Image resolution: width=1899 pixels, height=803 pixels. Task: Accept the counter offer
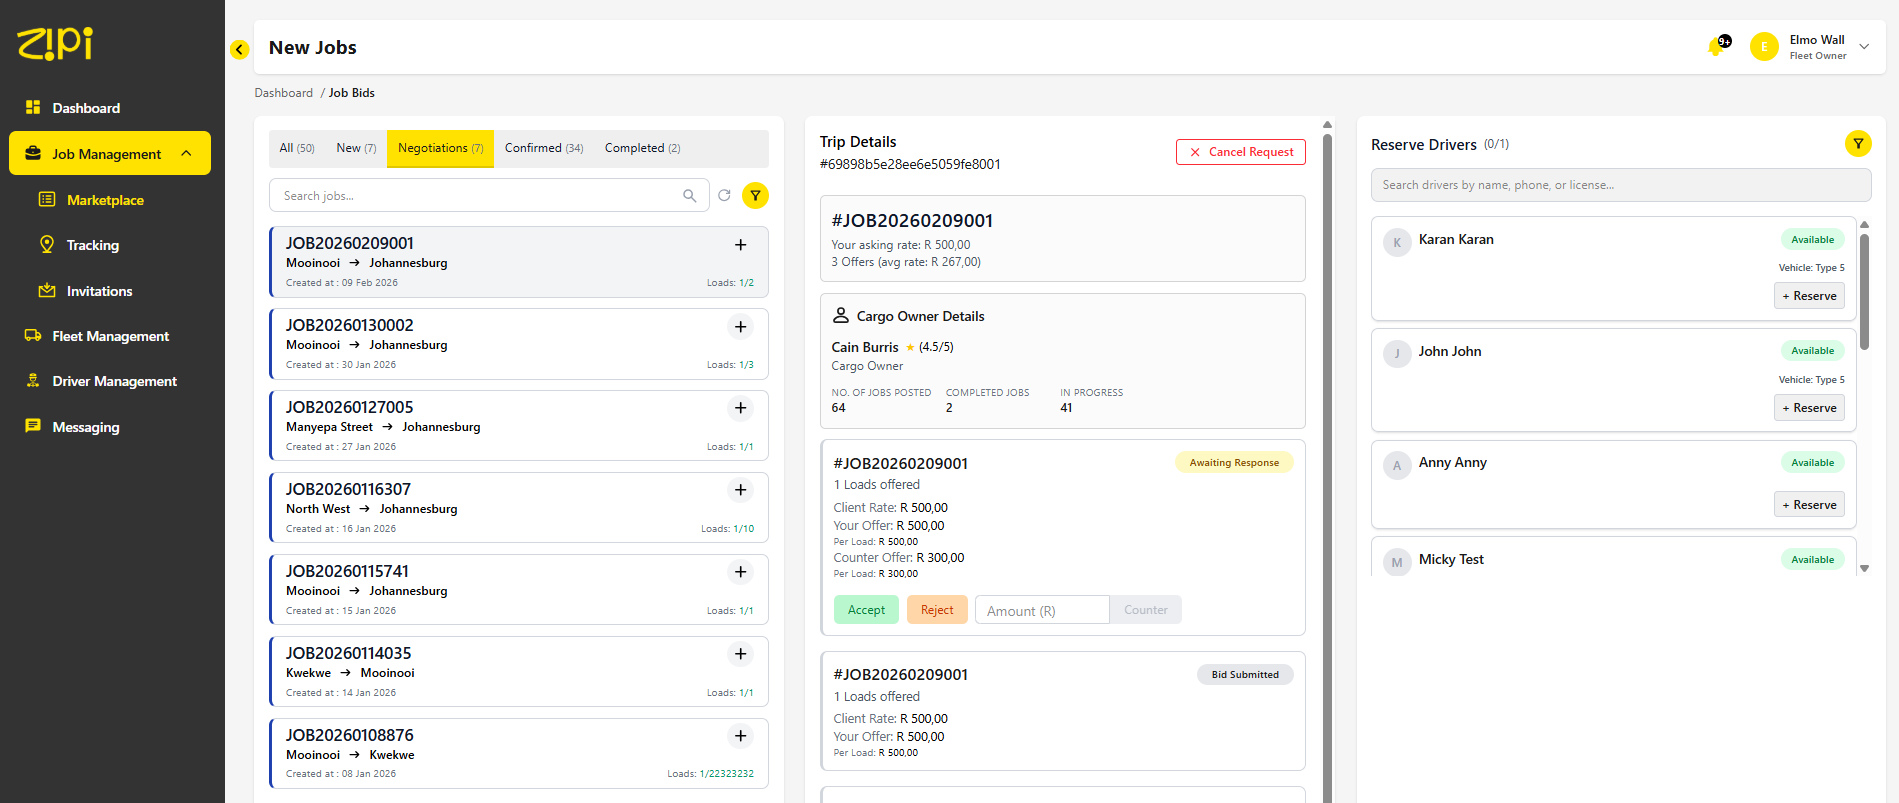pyautogui.click(x=866, y=610)
